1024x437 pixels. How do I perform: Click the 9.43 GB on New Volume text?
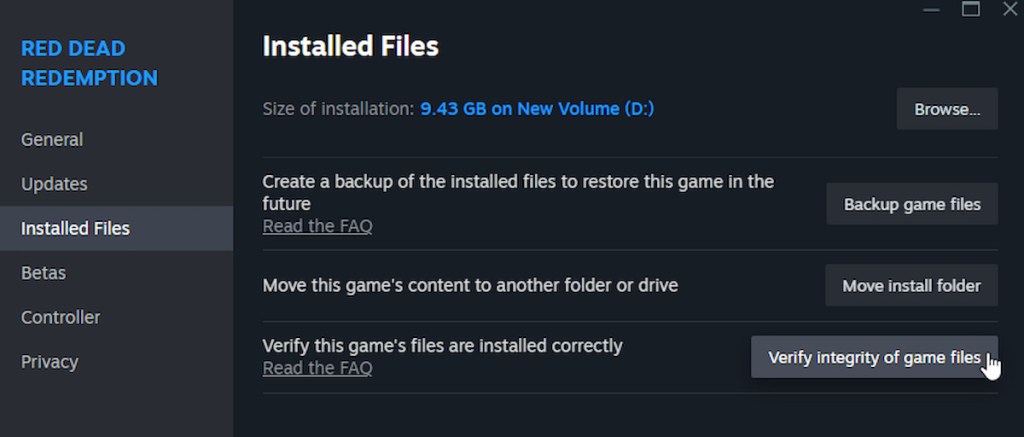click(x=536, y=109)
